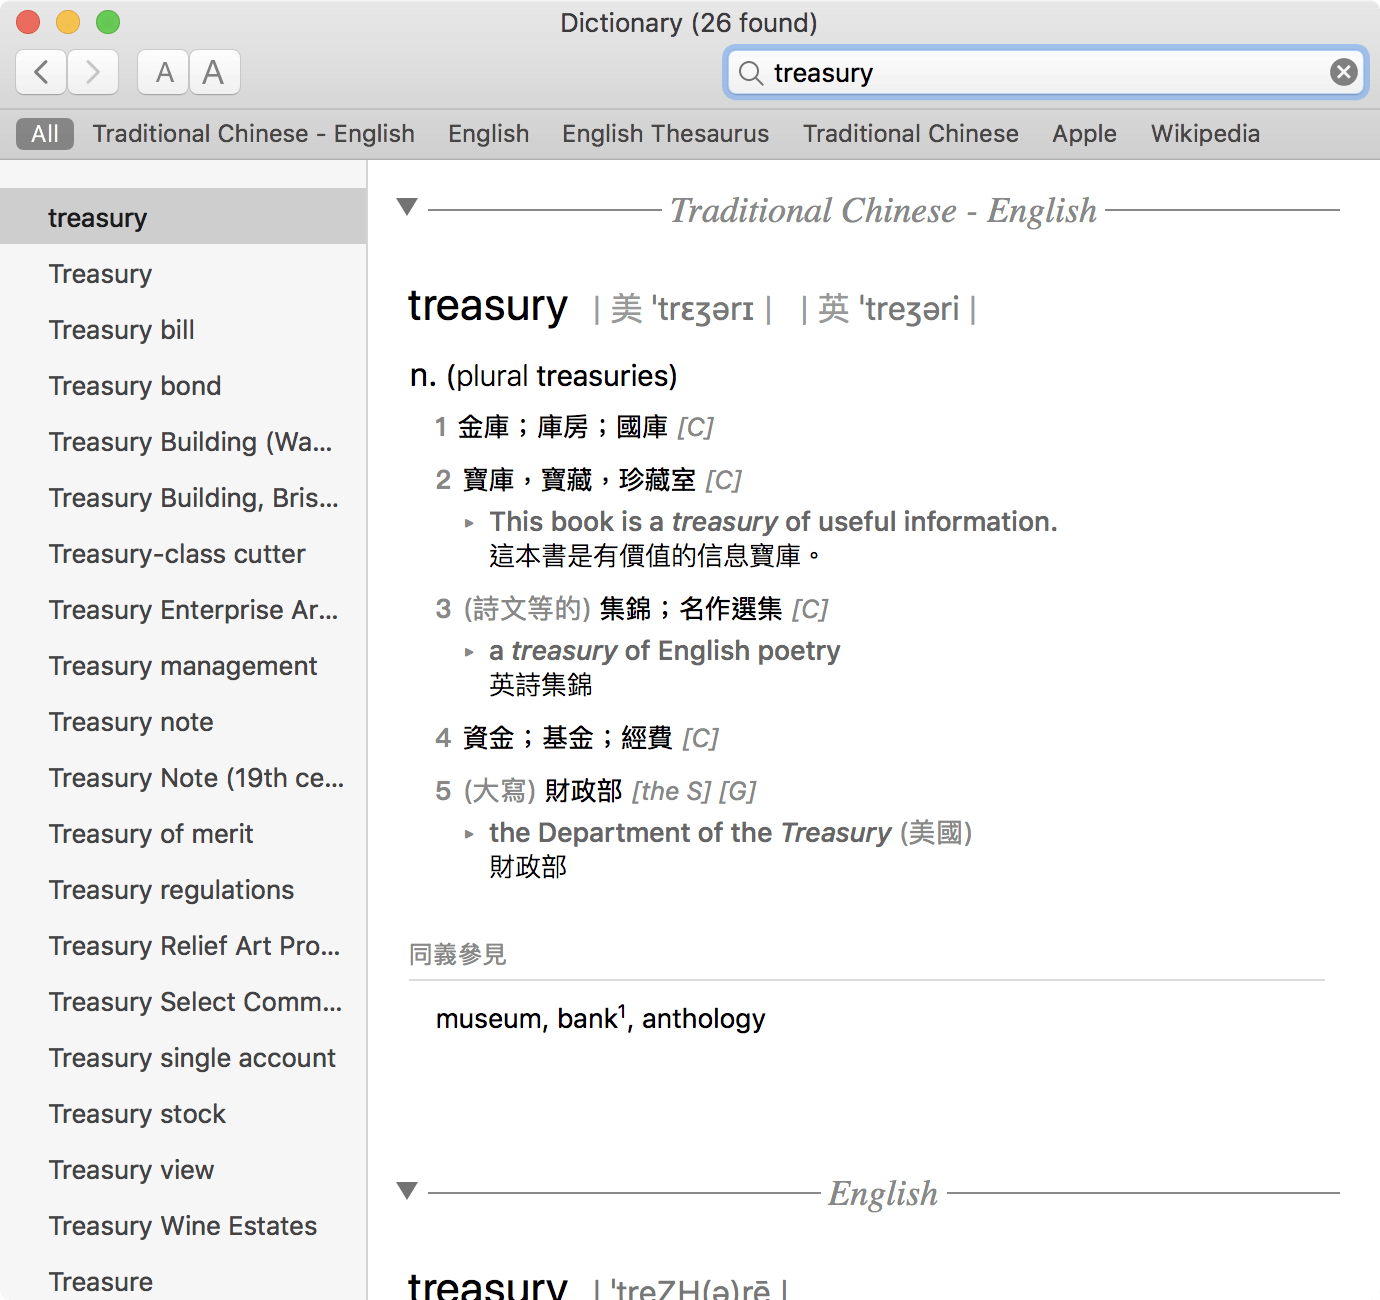Switch to English Thesaurus tab

pos(665,134)
